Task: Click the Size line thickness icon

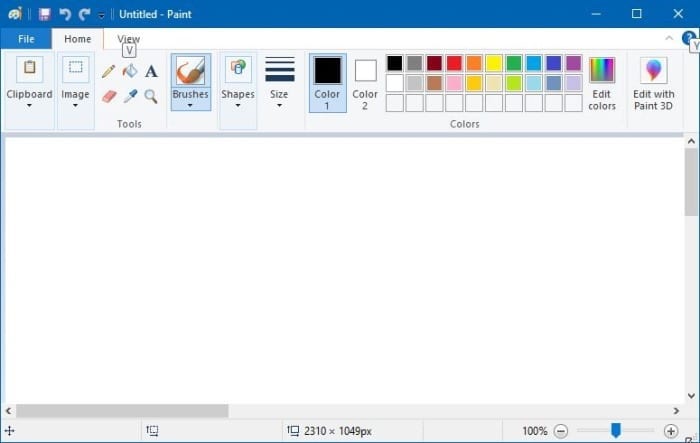Action: (280, 69)
